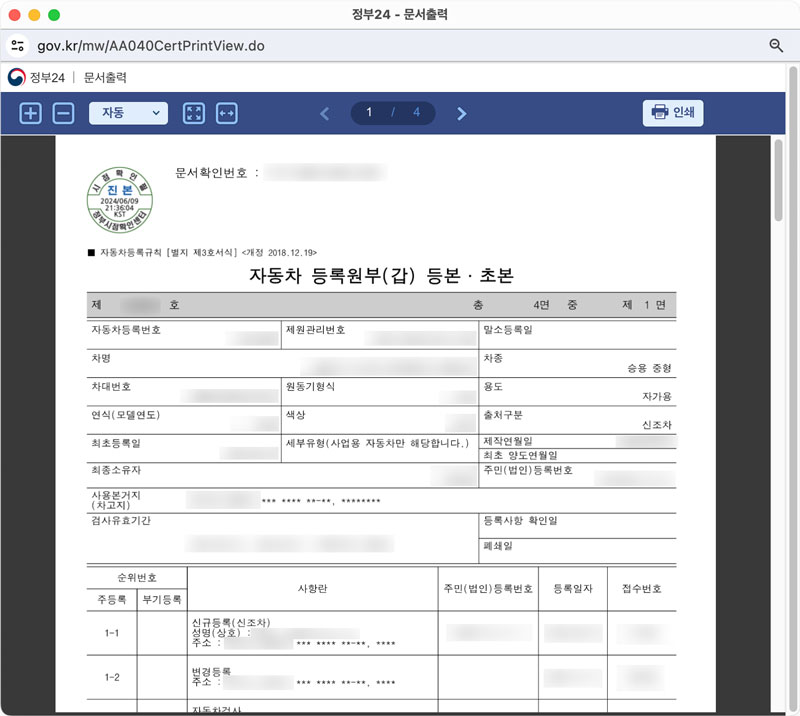
Task: Open the 자동 zoom level dropdown
Action: coord(127,113)
